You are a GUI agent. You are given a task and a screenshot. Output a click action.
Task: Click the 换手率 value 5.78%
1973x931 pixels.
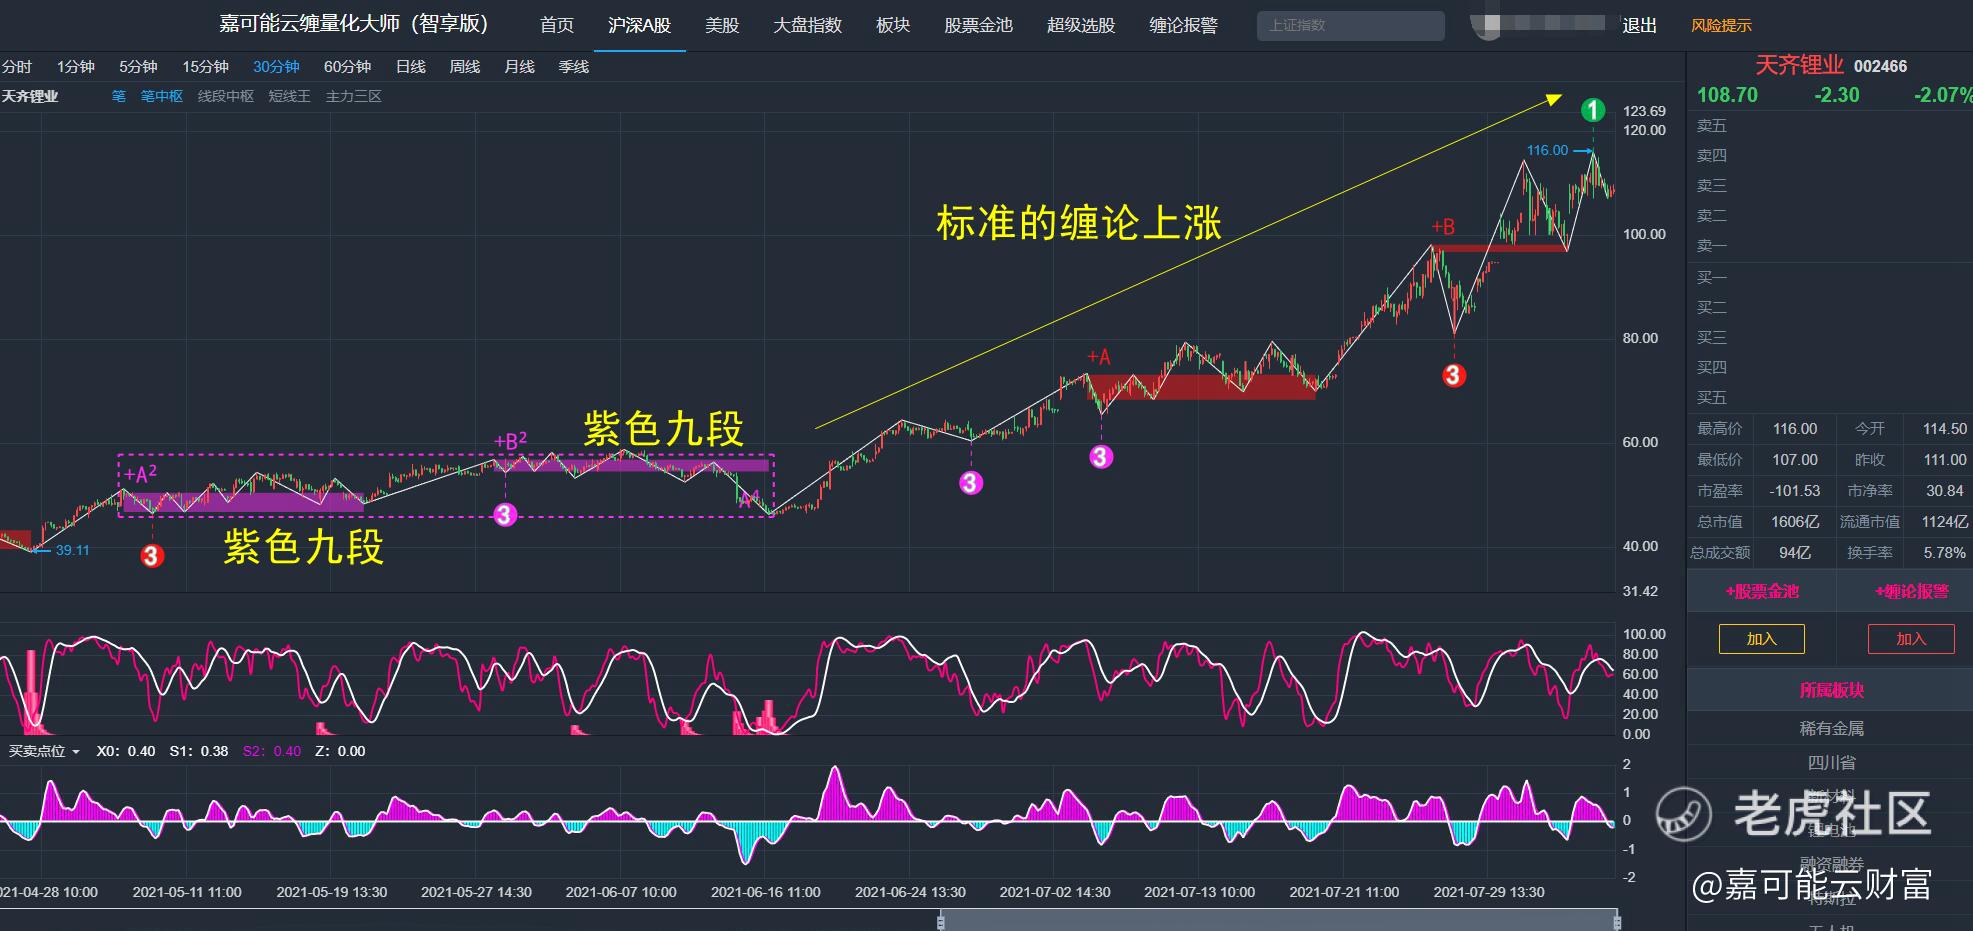click(x=1945, y=553)
